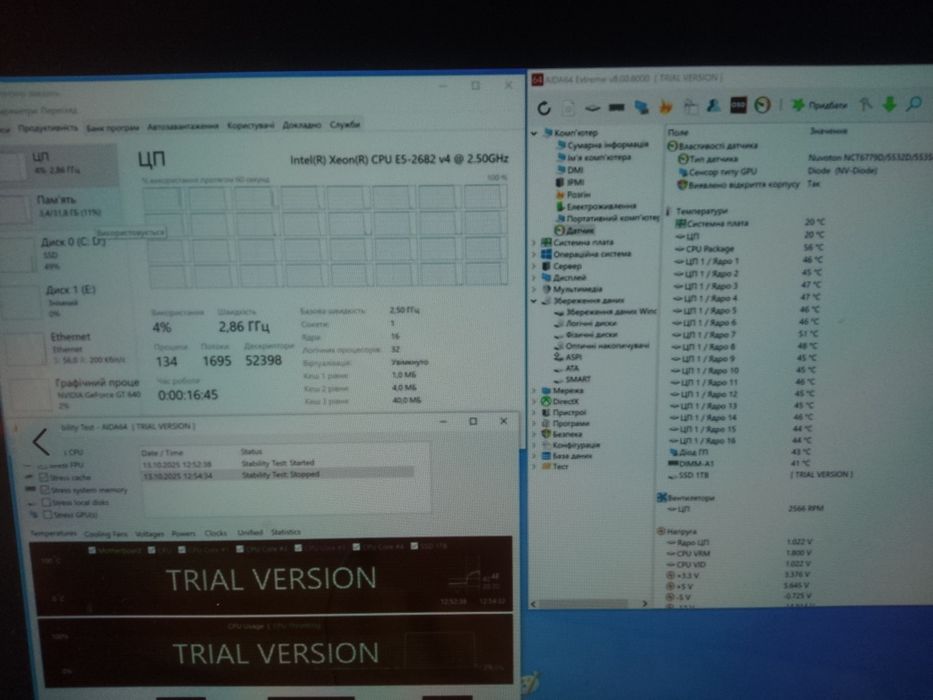Open the Voltages tab in stability test
Screen dimensions: 933x700
tap(149, 534)
